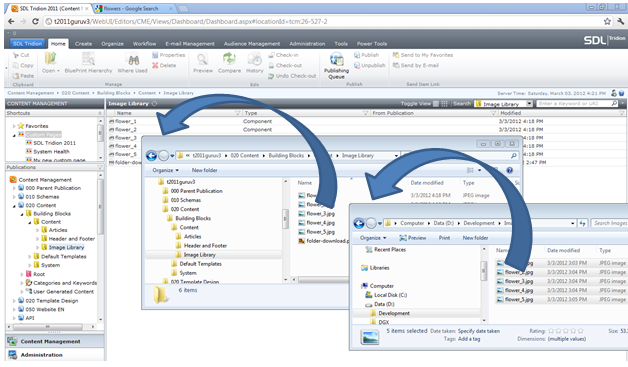The height and width of the screenshot is (367, 628).
Task: Open the Image Library search scope dropdown
Action: (529, 104)
